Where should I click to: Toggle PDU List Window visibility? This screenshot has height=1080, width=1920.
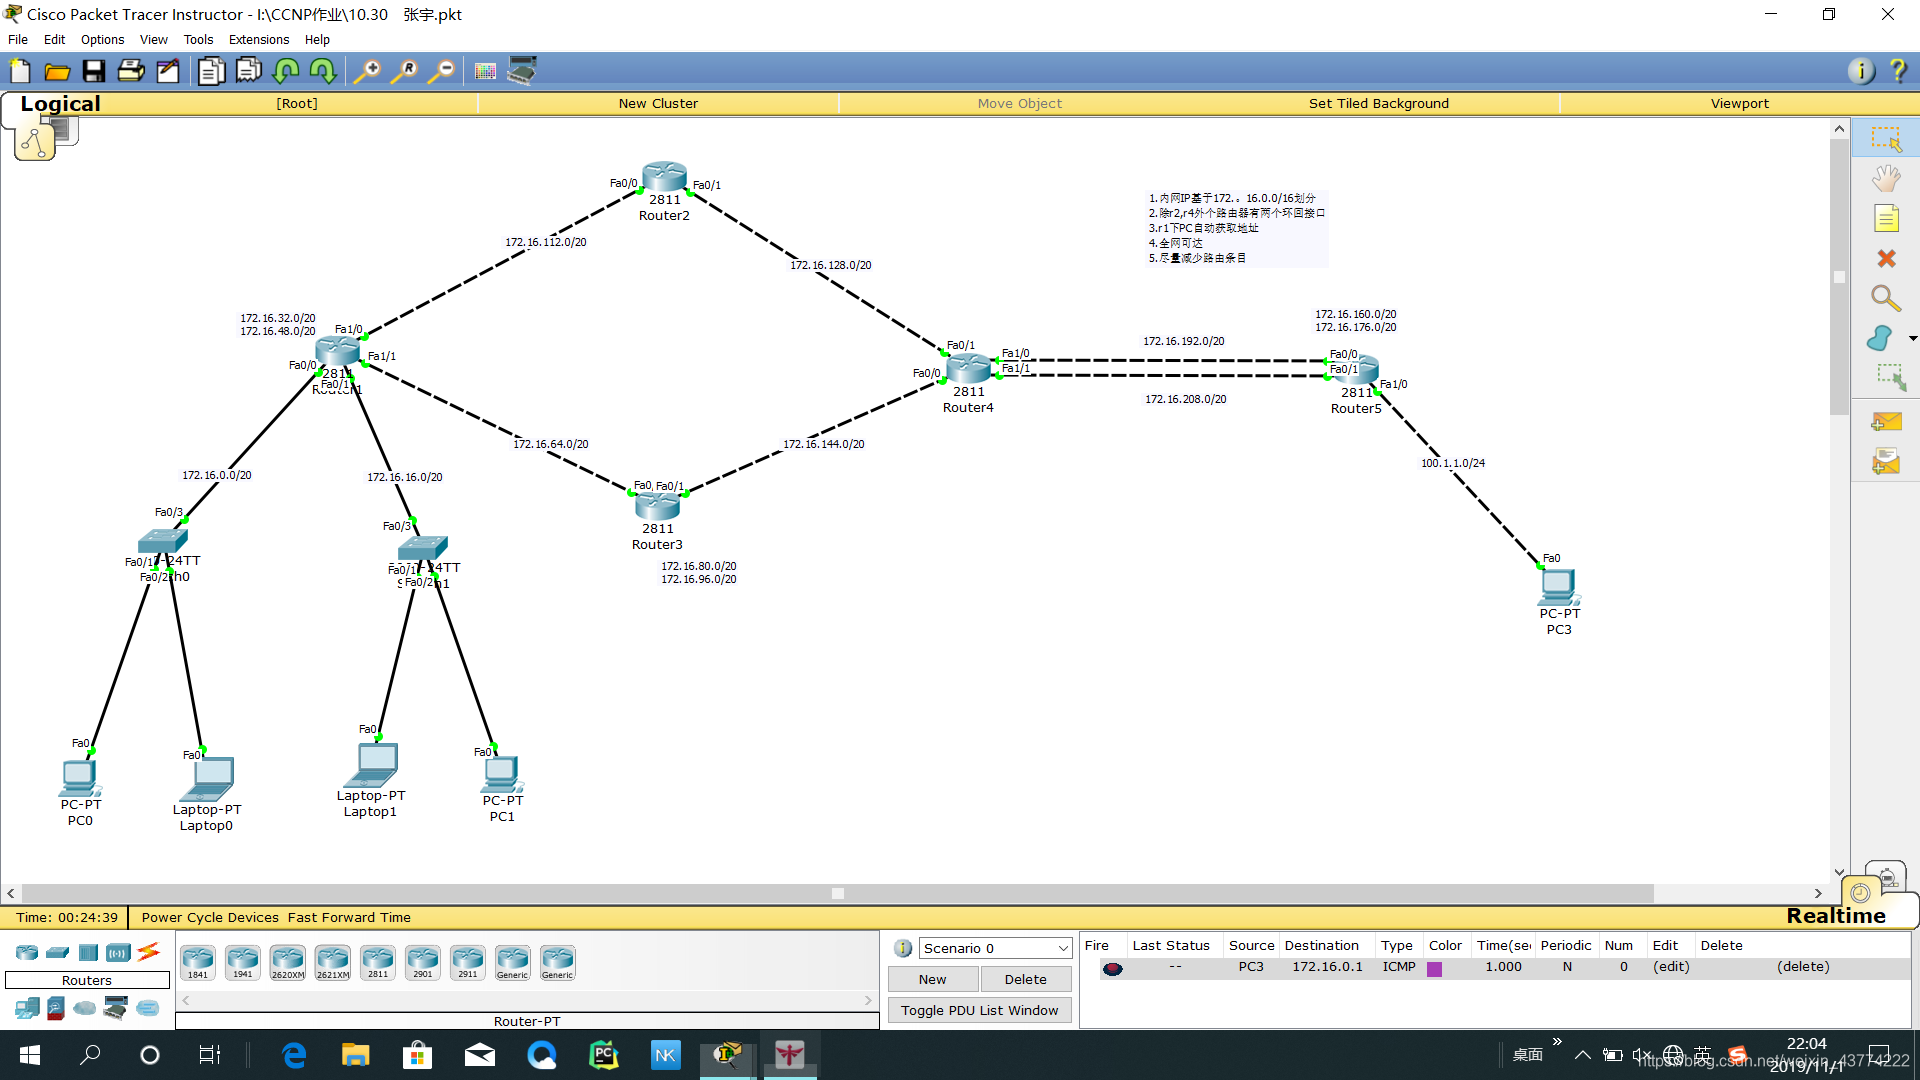coord(981,1009)
